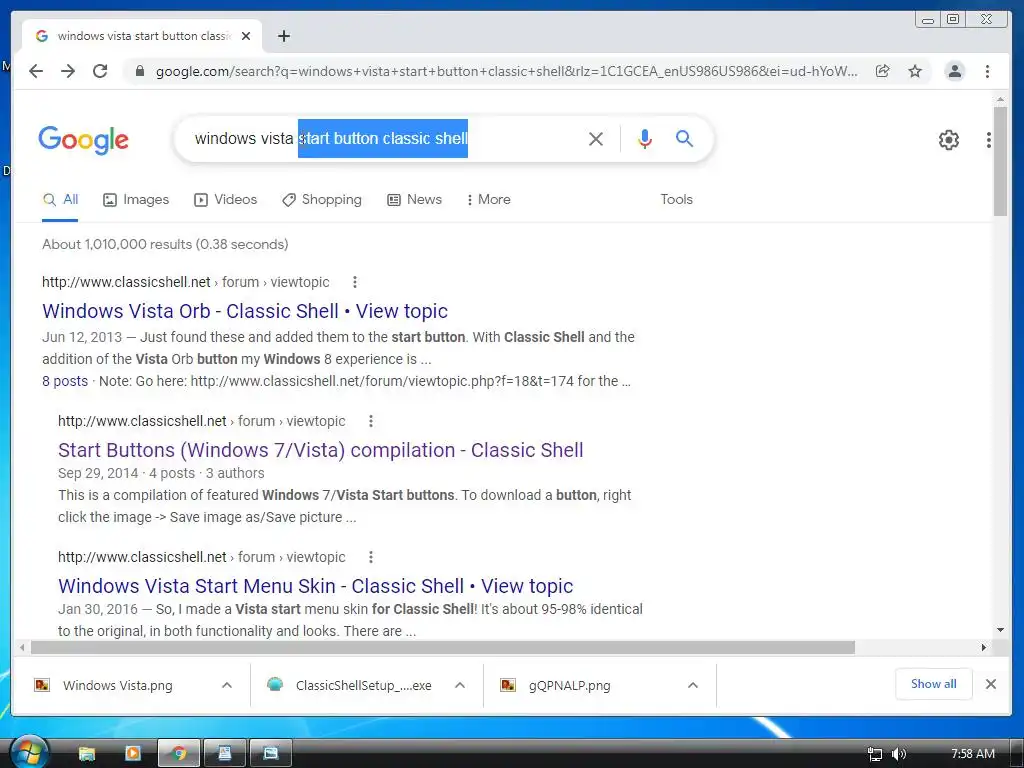The width and height of the screenshot is (1024, 768).
Task: Open Windows Vista Orb - Classic Shell result
Action: click(x=245, y=311)
